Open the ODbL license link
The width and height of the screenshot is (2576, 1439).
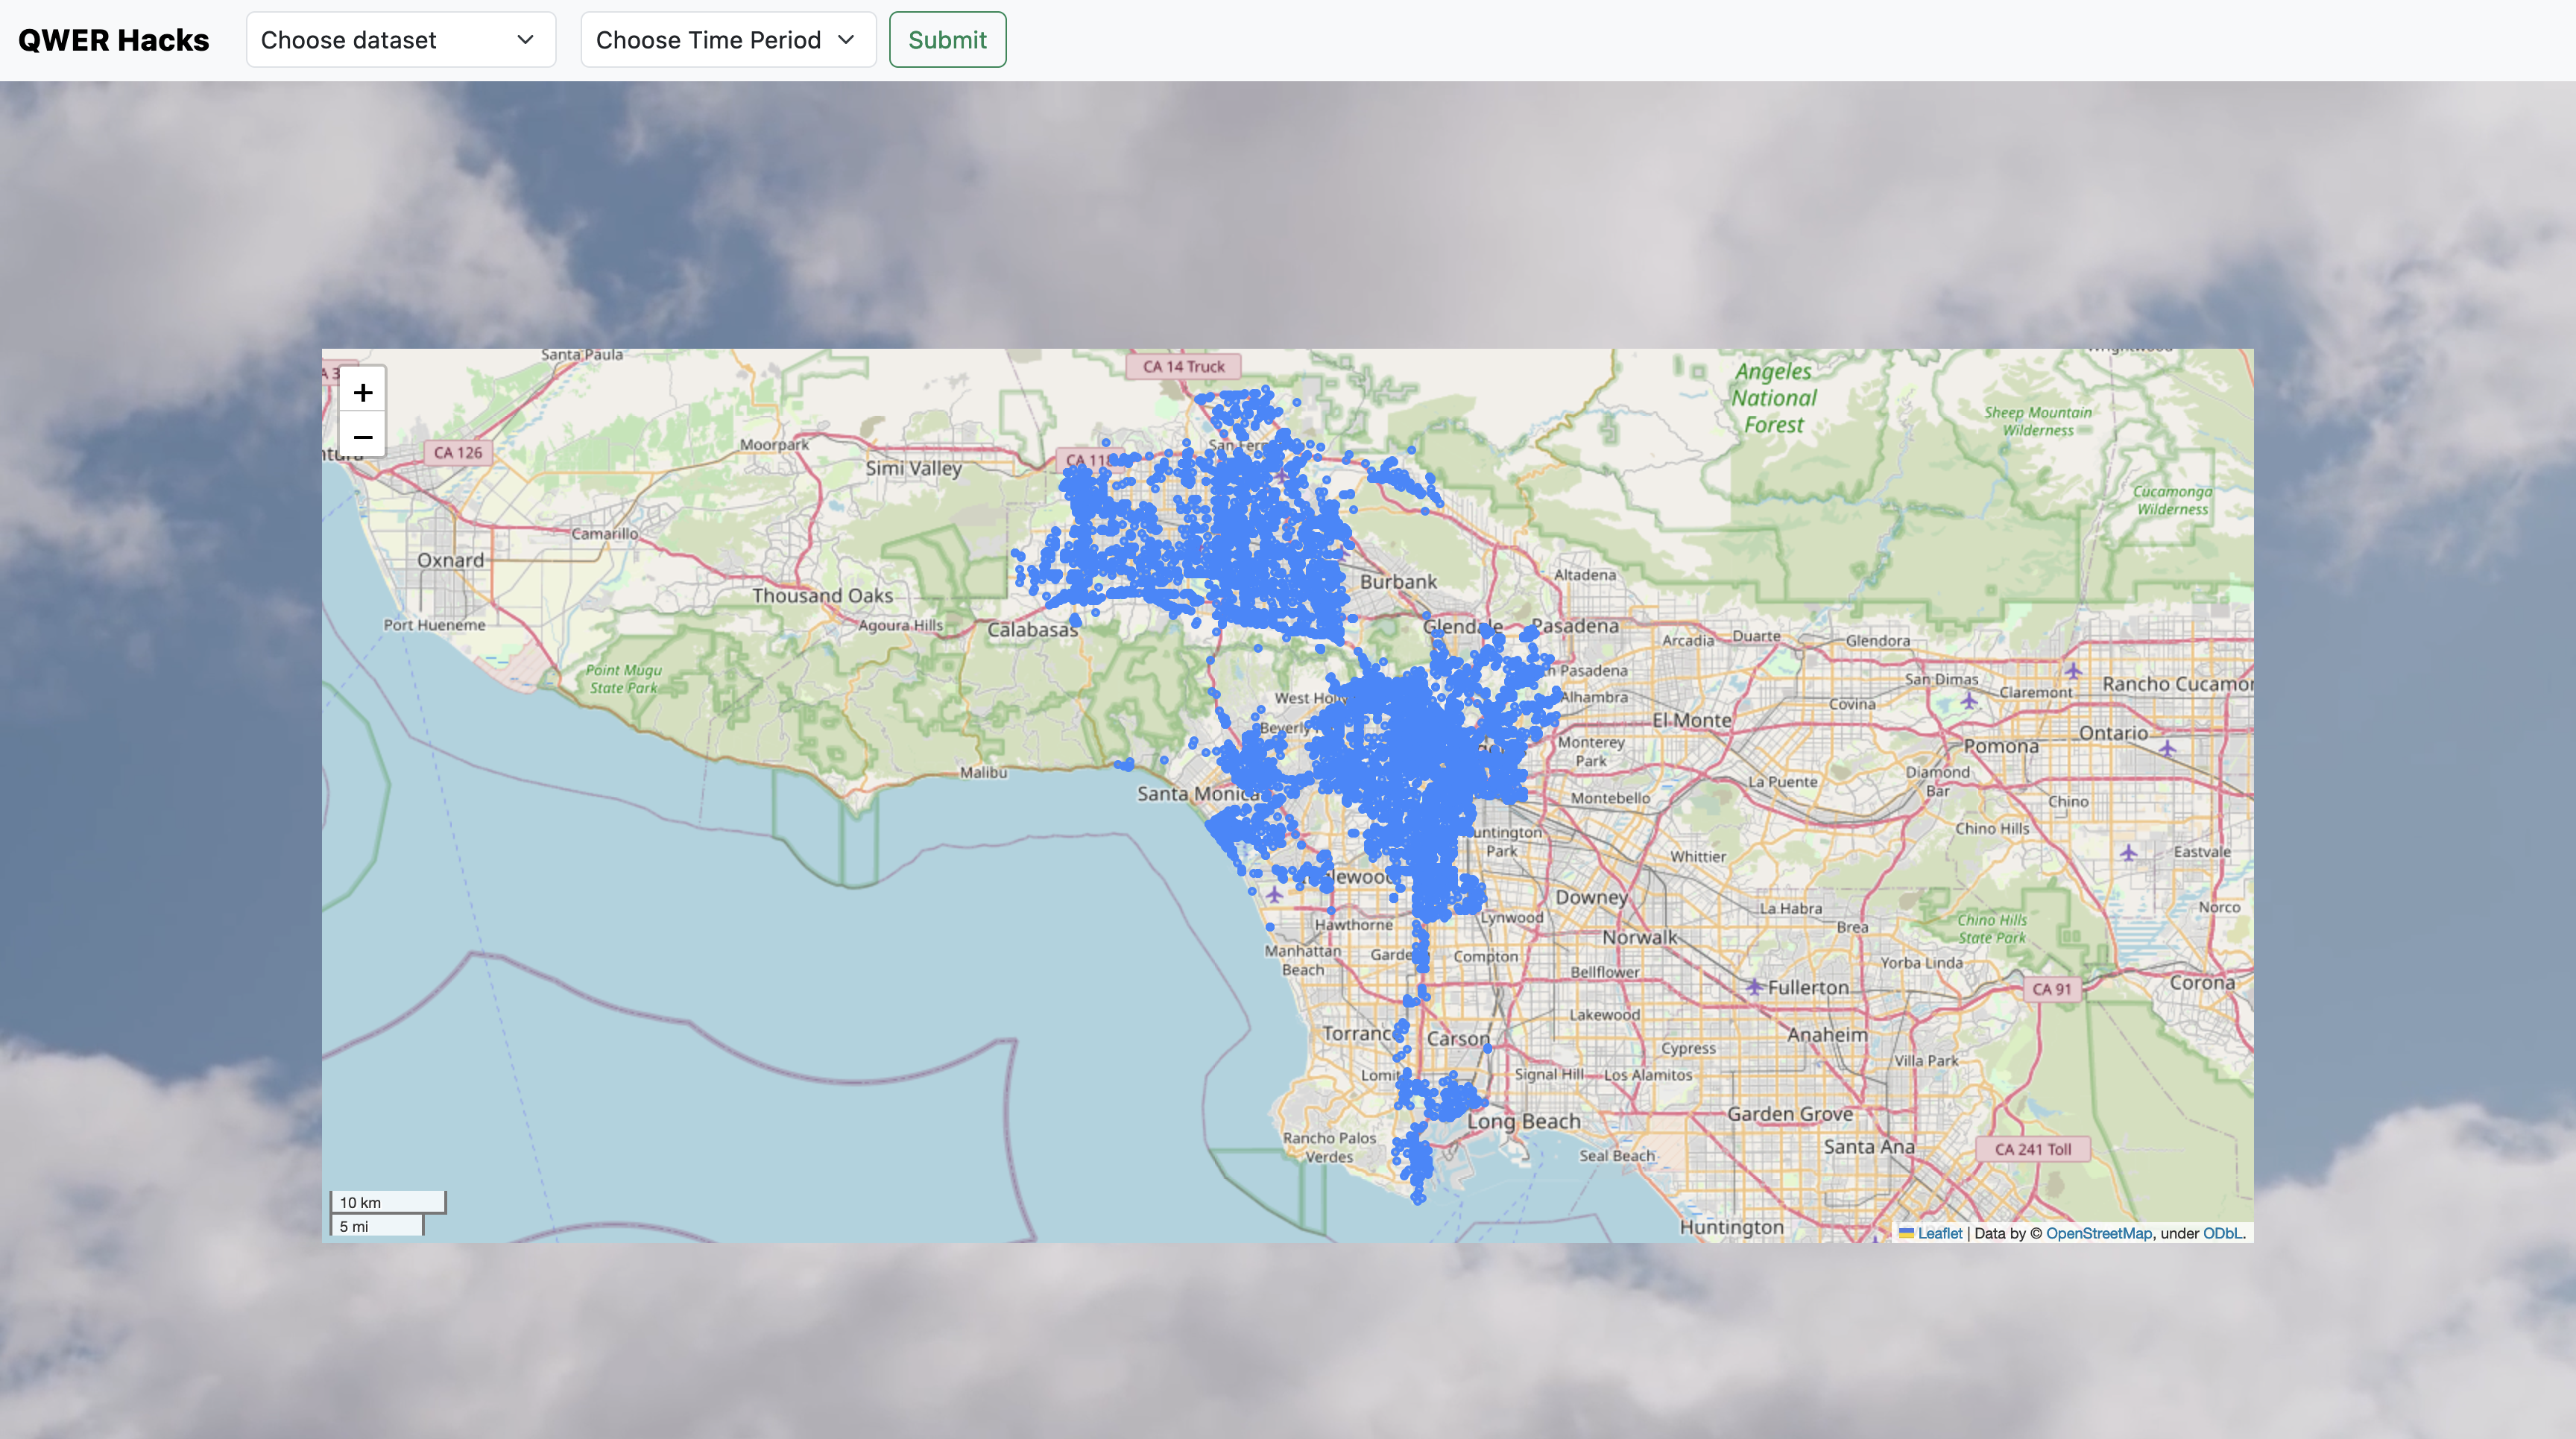2221,1233
